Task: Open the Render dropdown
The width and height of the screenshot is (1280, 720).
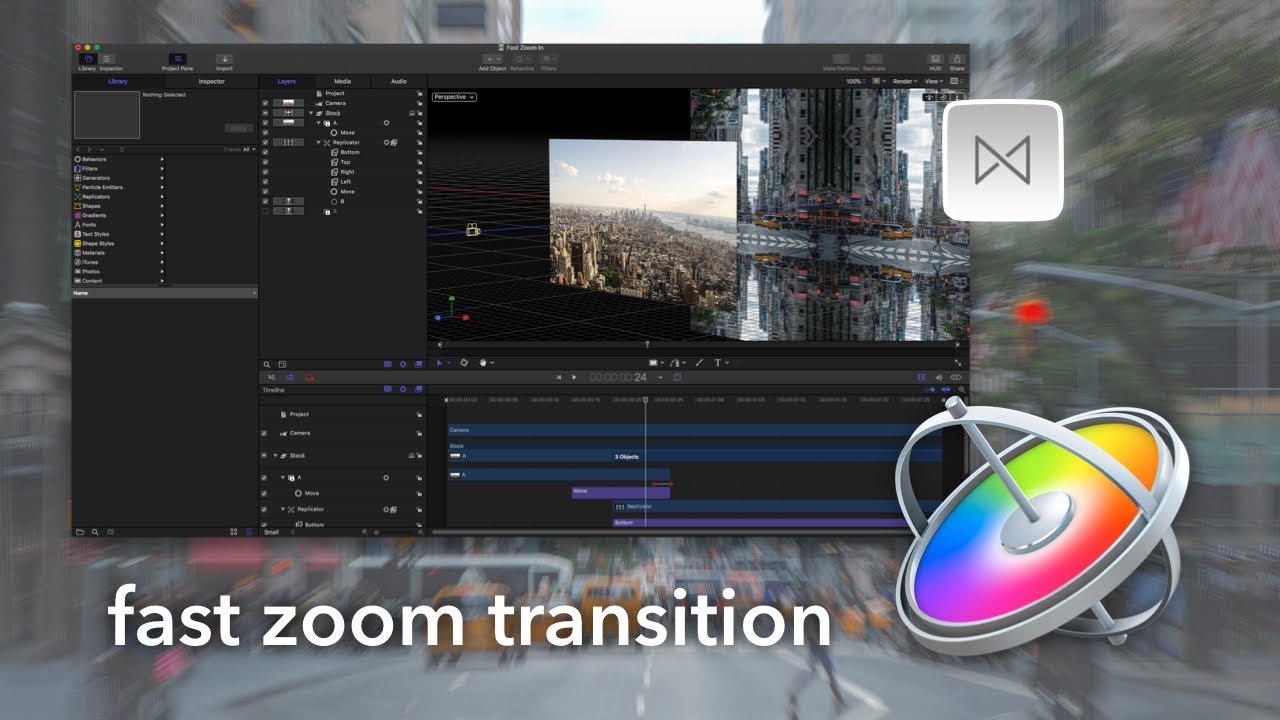Action: click(905, 81)
